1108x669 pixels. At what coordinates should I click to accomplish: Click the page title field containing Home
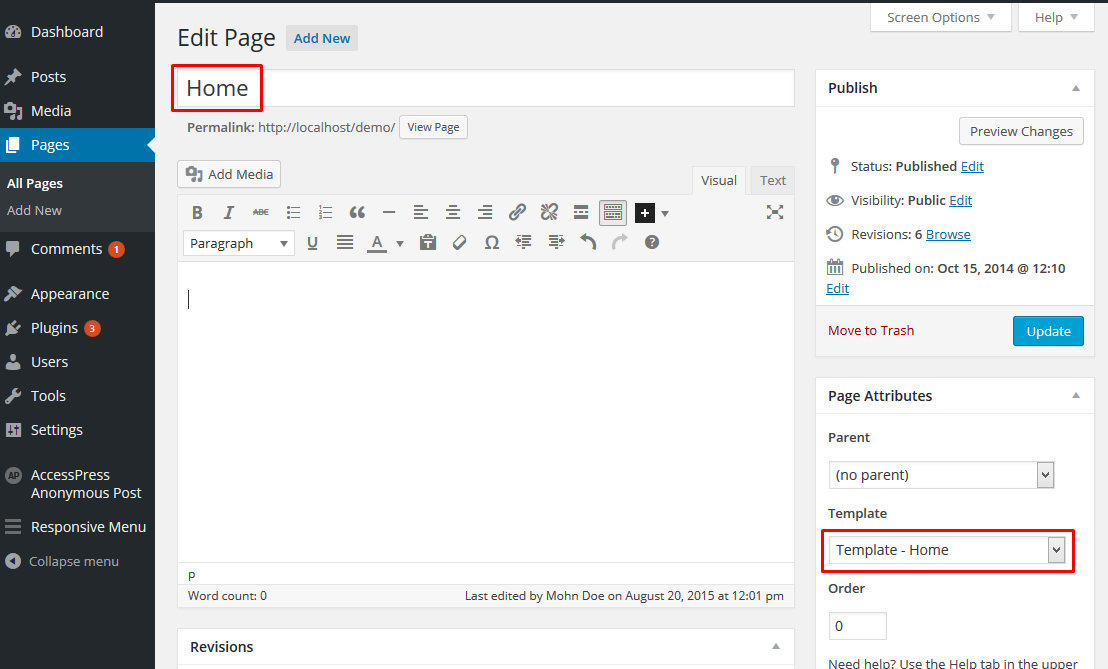484,88
